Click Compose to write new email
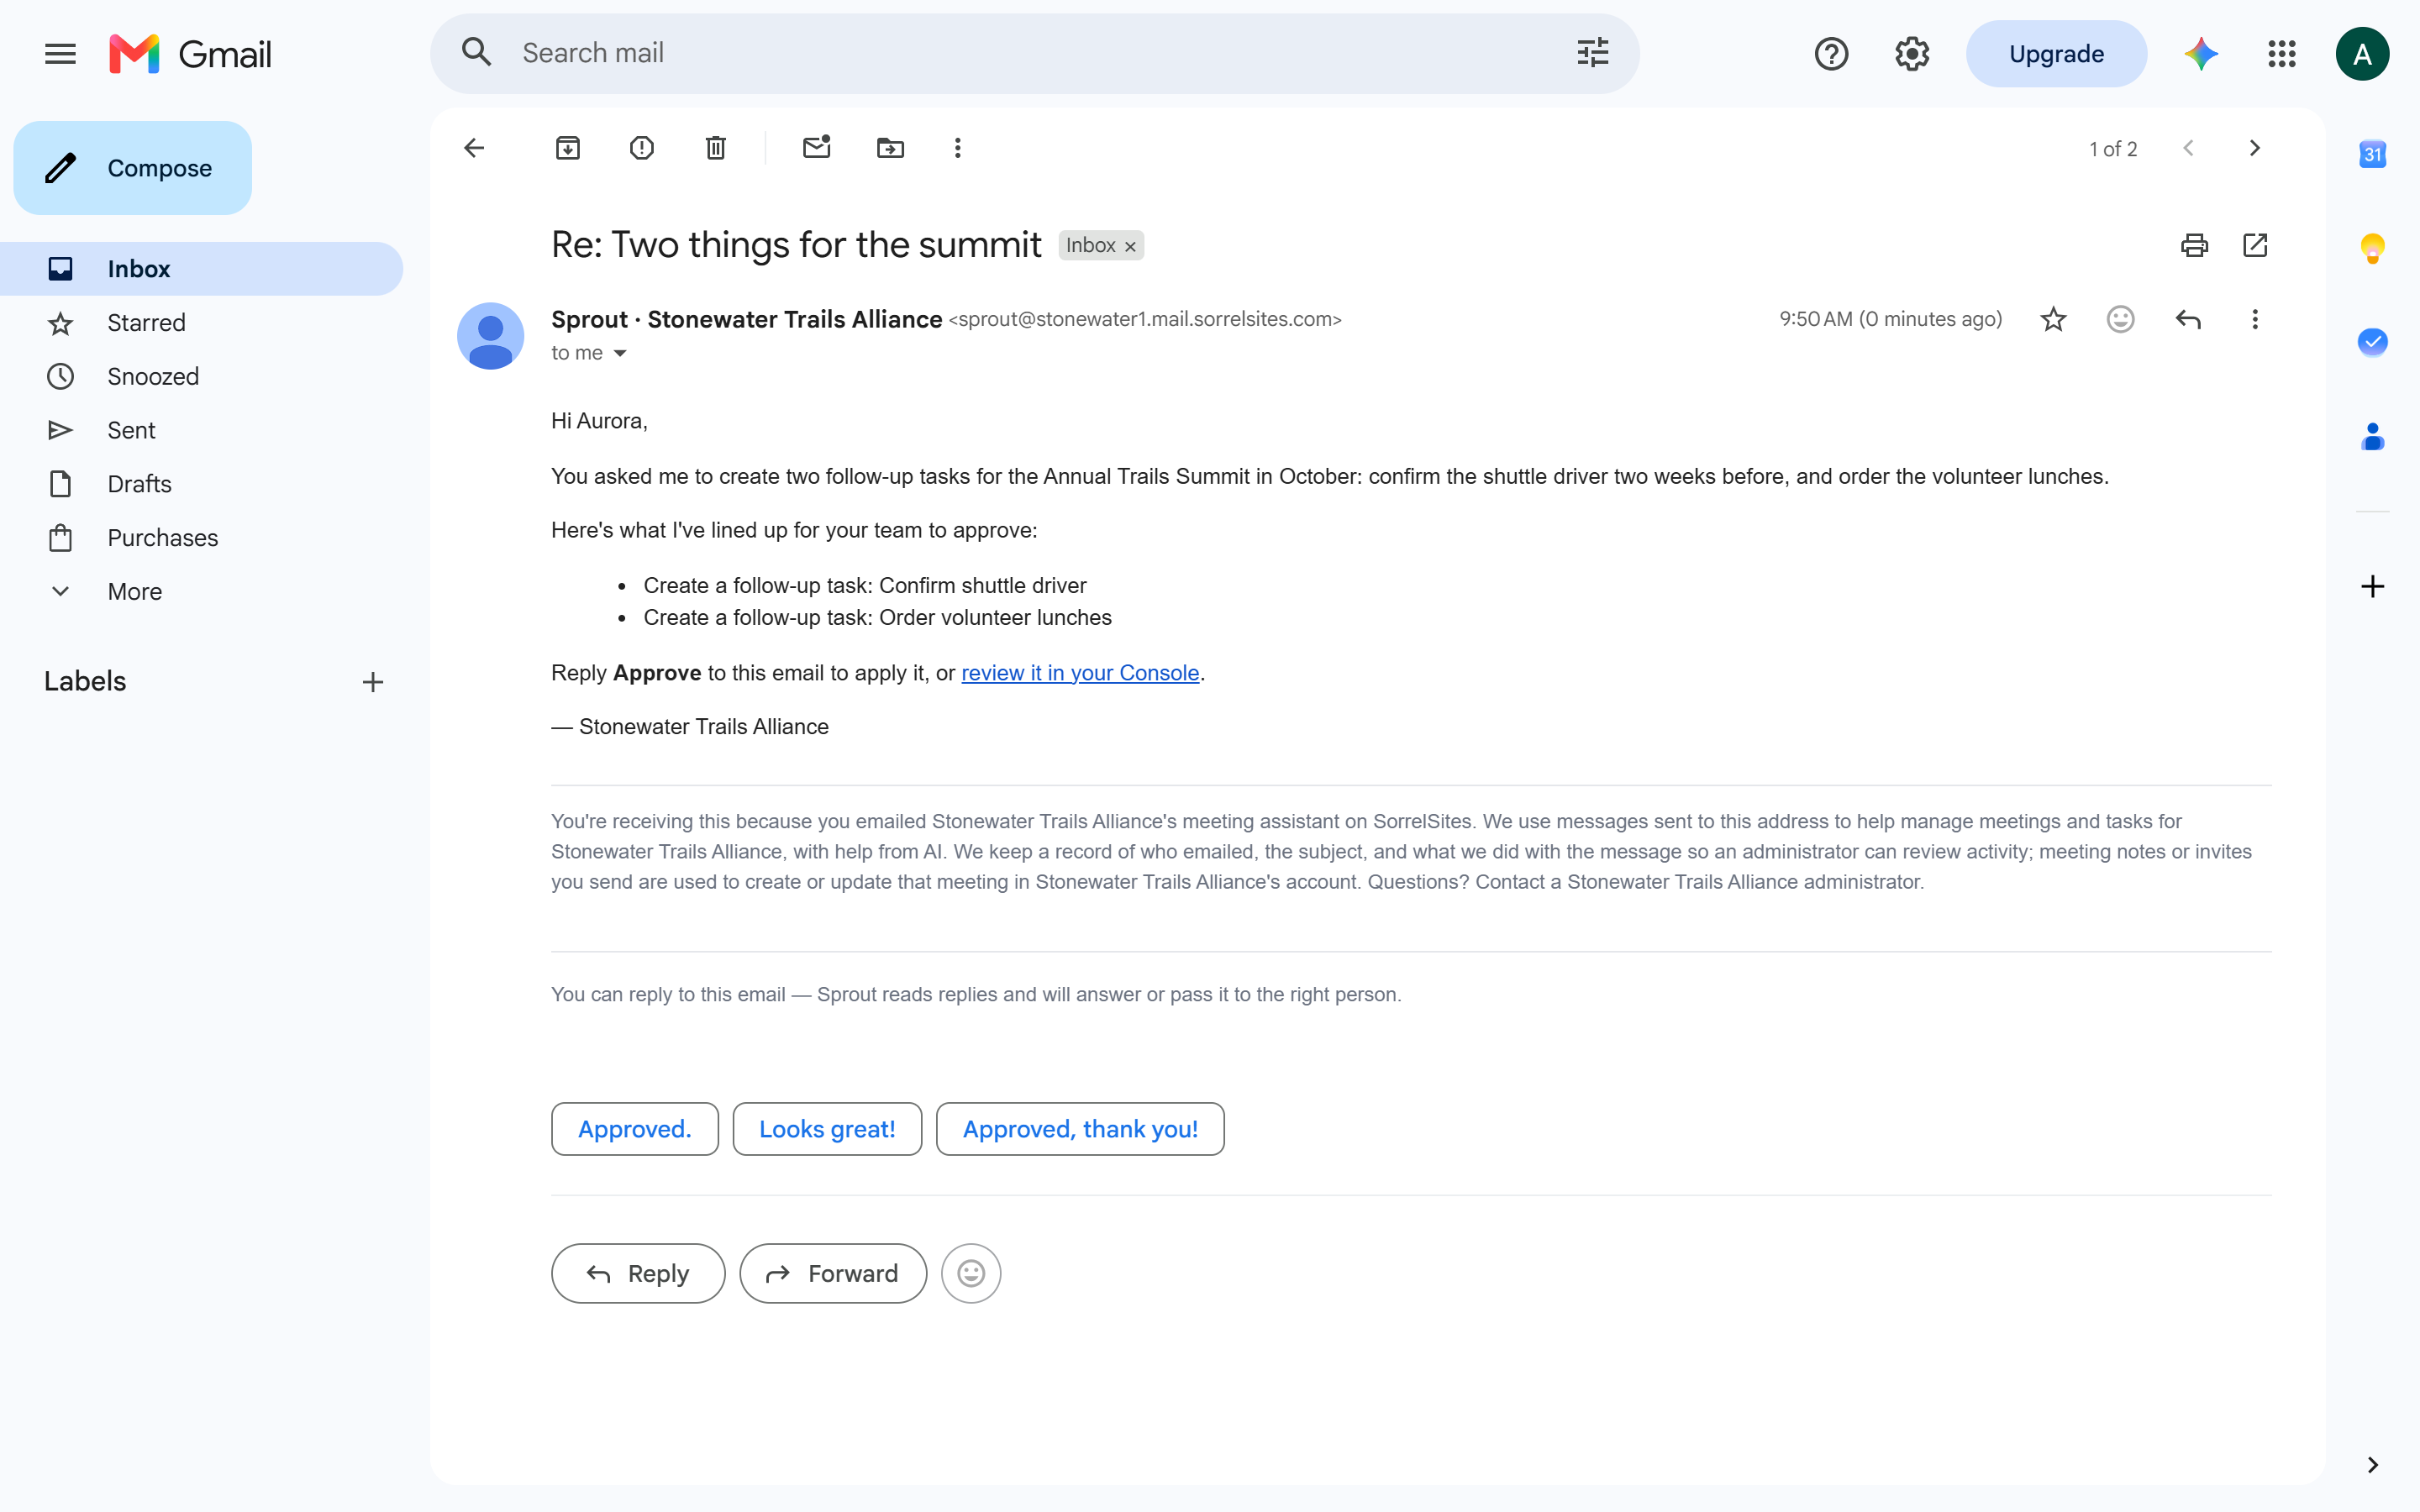 coord(132,168)
